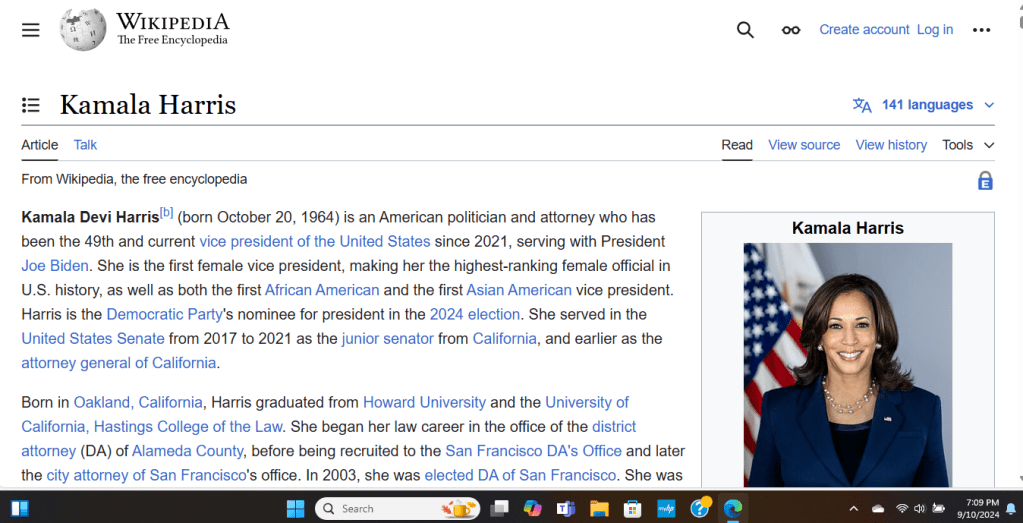Viewport: 1023px width, 523px height.
Task: Click the search magnifier icon
Action: click(745, 30)
